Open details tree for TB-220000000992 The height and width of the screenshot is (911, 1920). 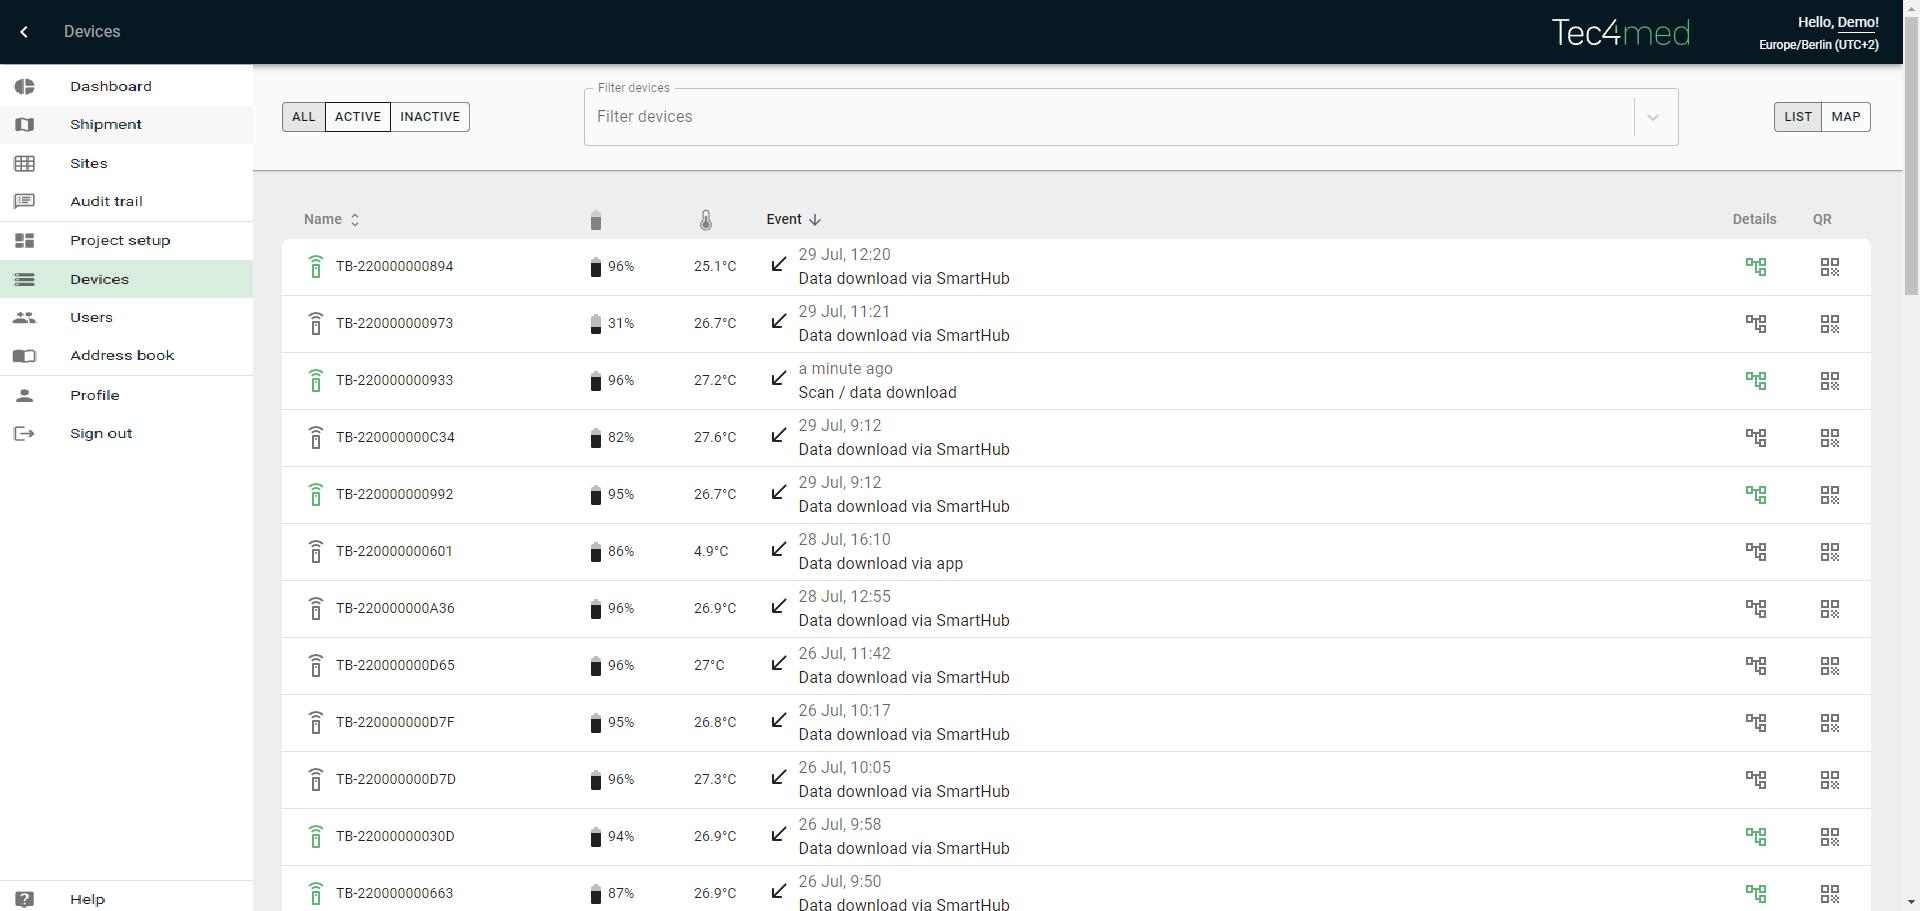[1756, 495]
